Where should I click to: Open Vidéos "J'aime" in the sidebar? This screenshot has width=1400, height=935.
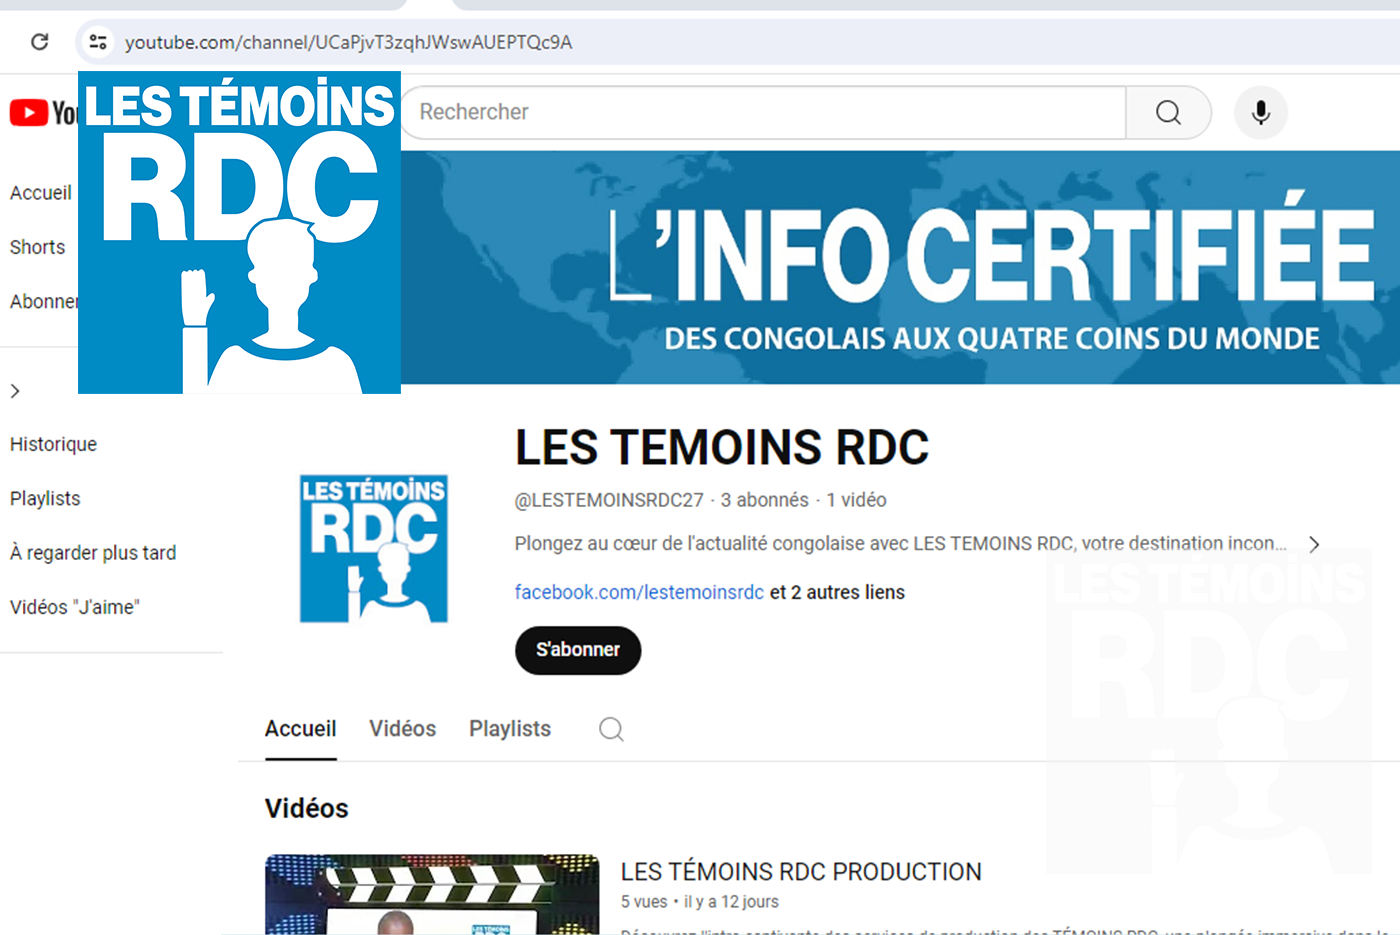[x=75, y=607]
